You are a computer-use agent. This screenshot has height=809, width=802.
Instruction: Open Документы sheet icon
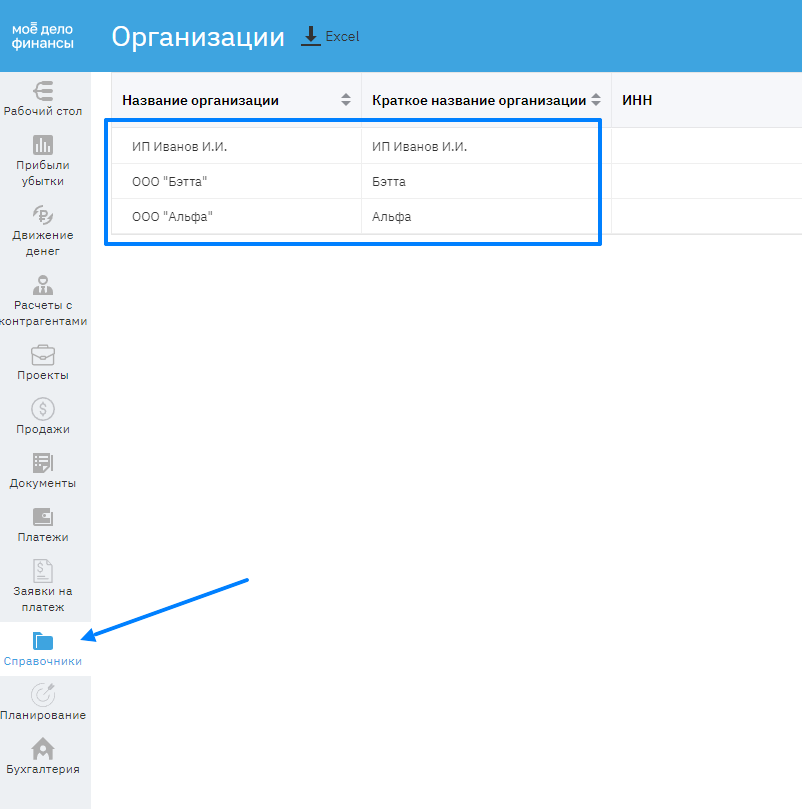coord(43,463)
